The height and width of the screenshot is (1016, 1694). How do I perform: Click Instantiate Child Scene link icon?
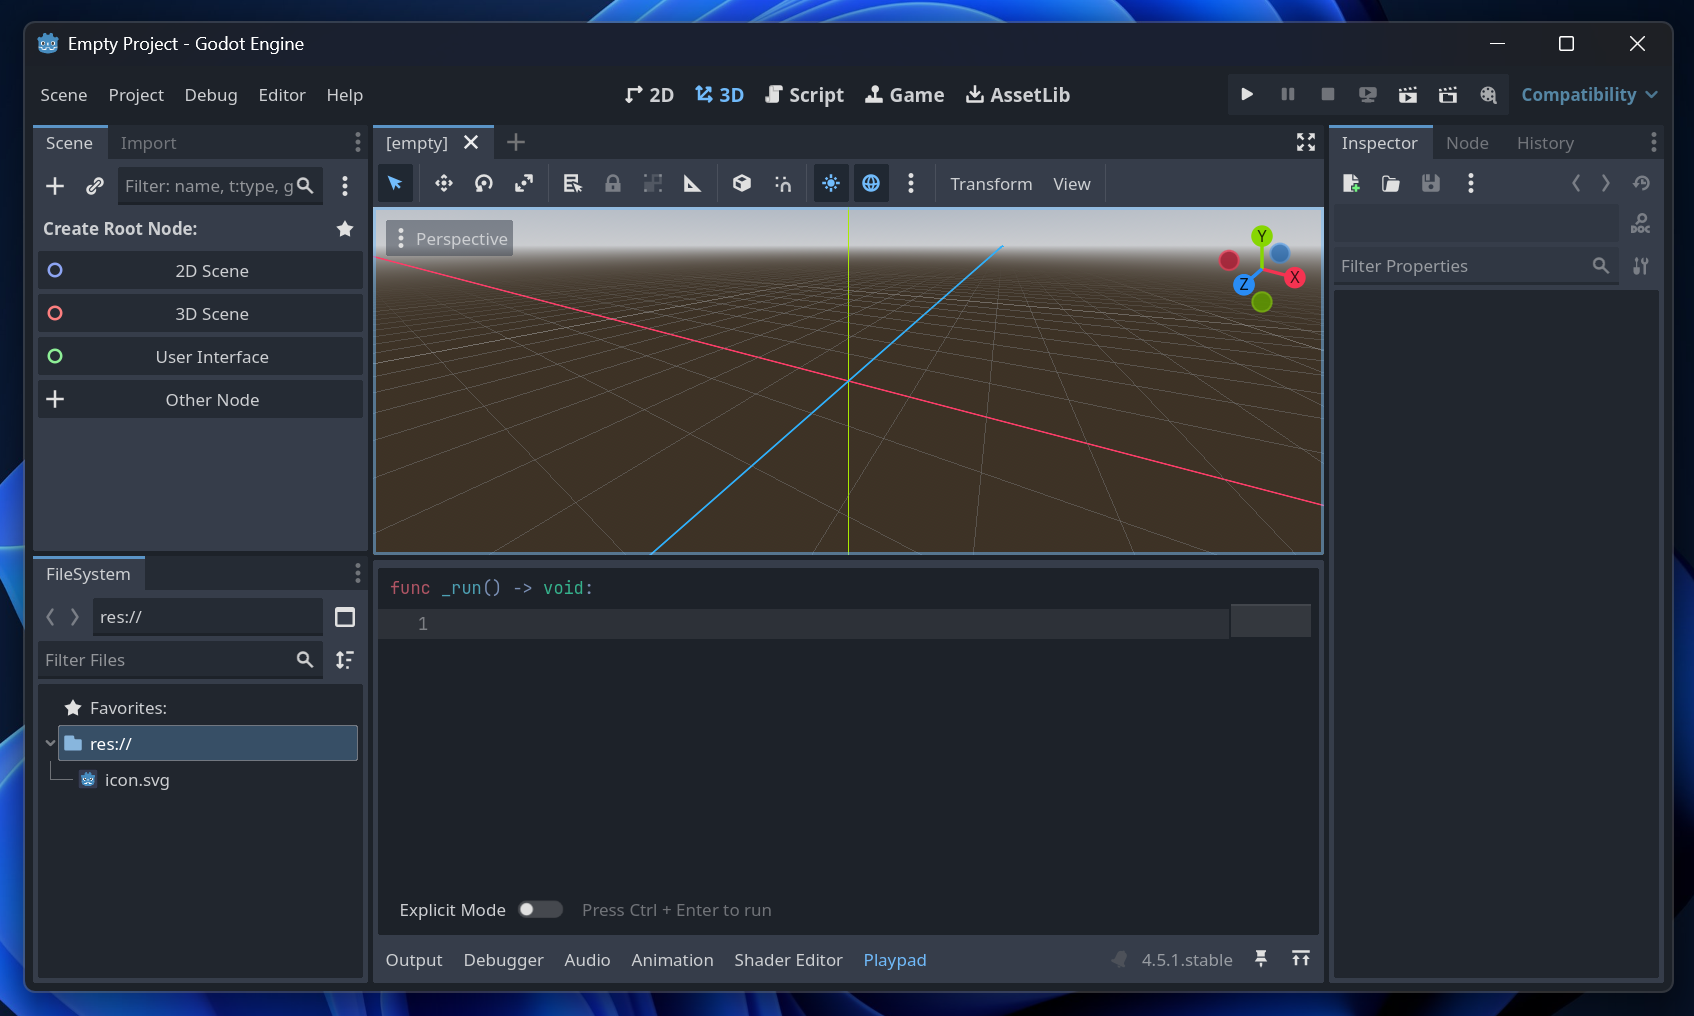tap(95, 186)
